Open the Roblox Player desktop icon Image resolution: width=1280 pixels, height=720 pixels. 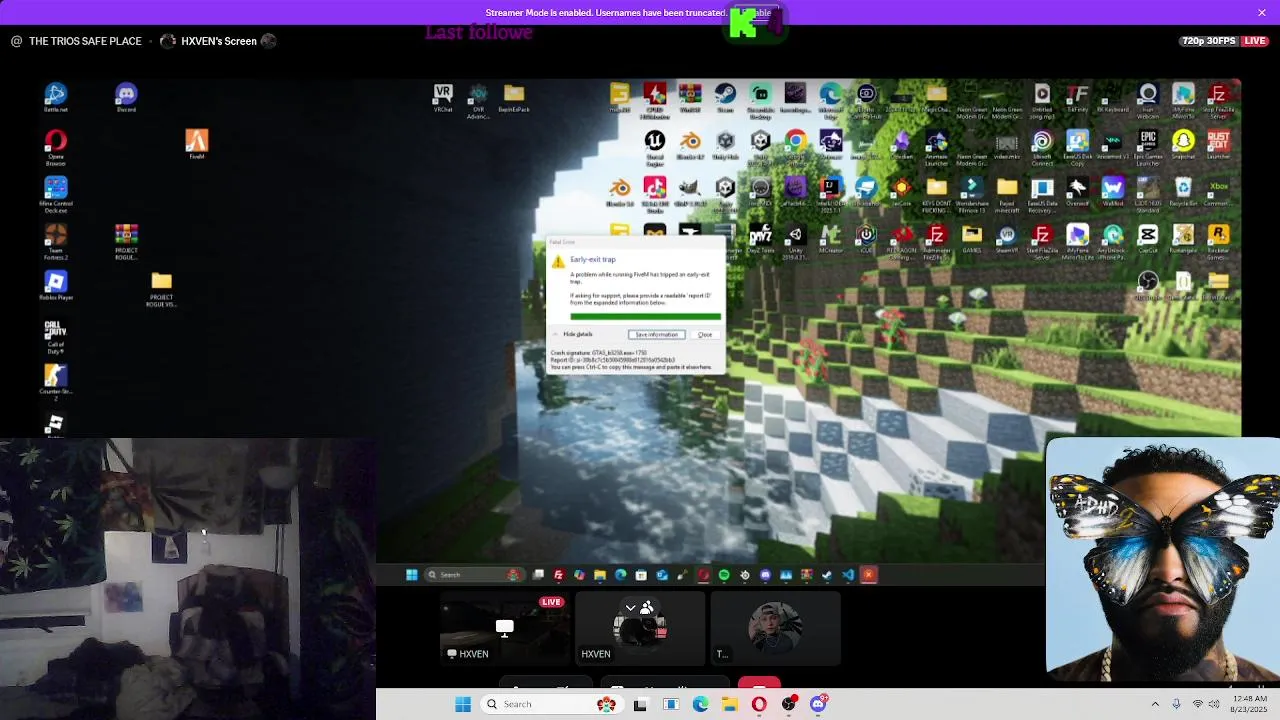(56, 285)
